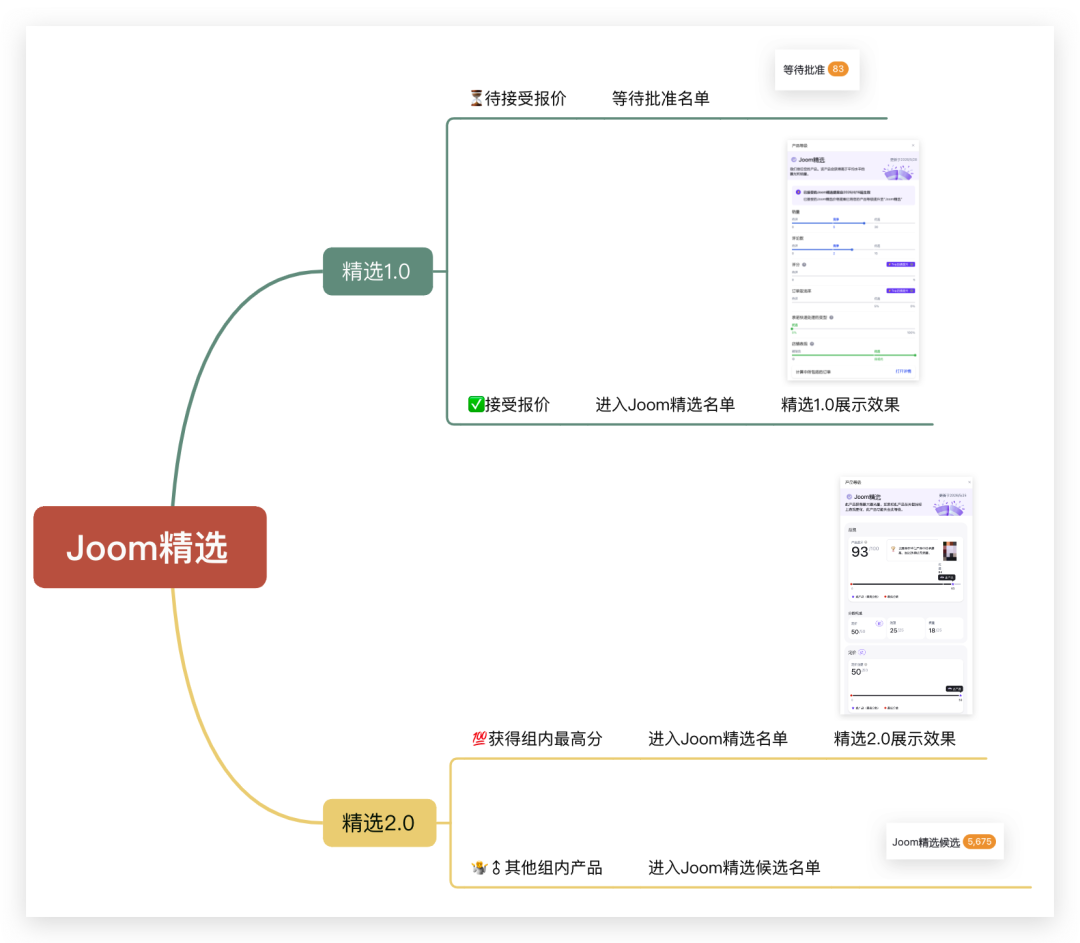Select the central Joom精选 root node
The height and width of the screenshot is (943, 1080).
pos(149,547)
